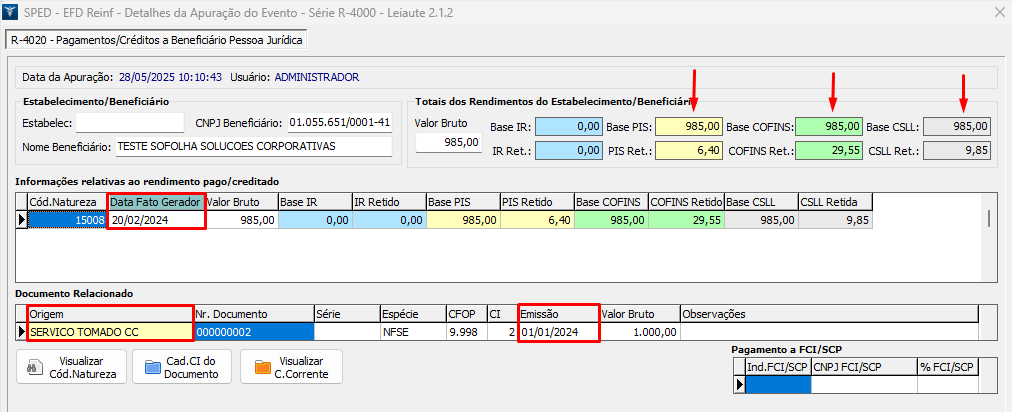The image size is (1012, 412).
Task: Select document number 000000002 cell
Action: point(253,331)
